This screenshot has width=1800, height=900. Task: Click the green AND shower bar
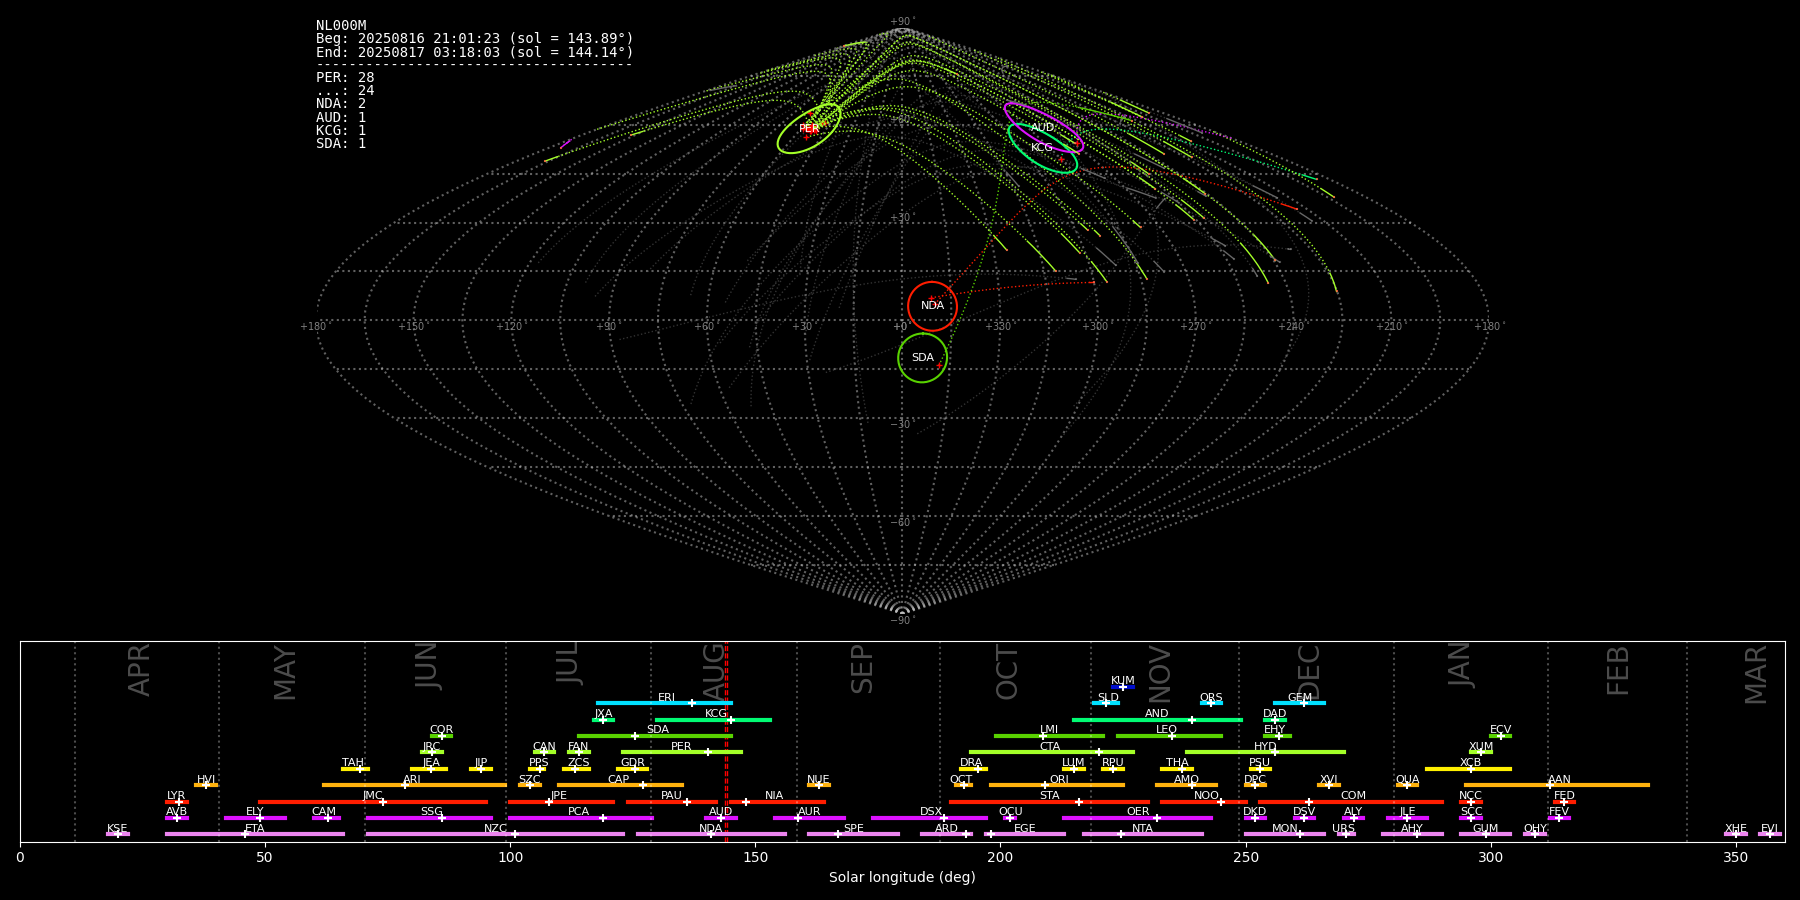(x=1157, y=720)
